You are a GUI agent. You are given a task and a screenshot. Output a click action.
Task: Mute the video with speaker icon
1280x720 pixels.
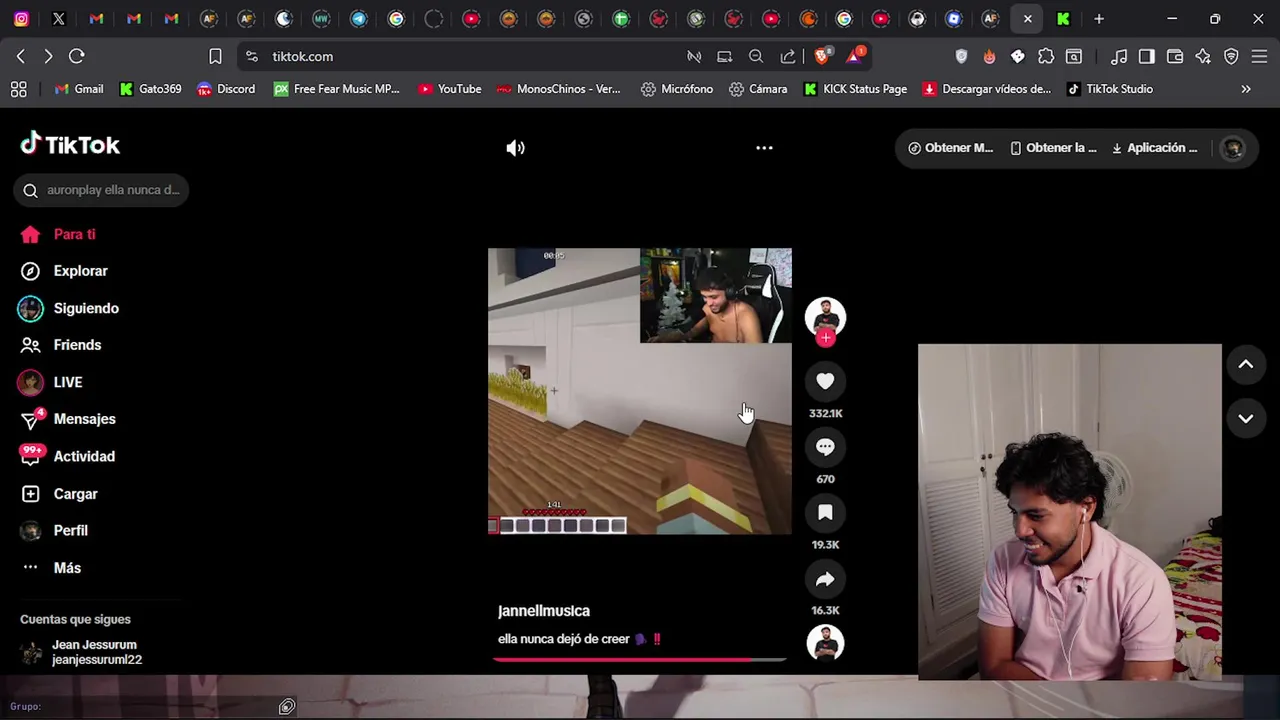tap(515, 148)
